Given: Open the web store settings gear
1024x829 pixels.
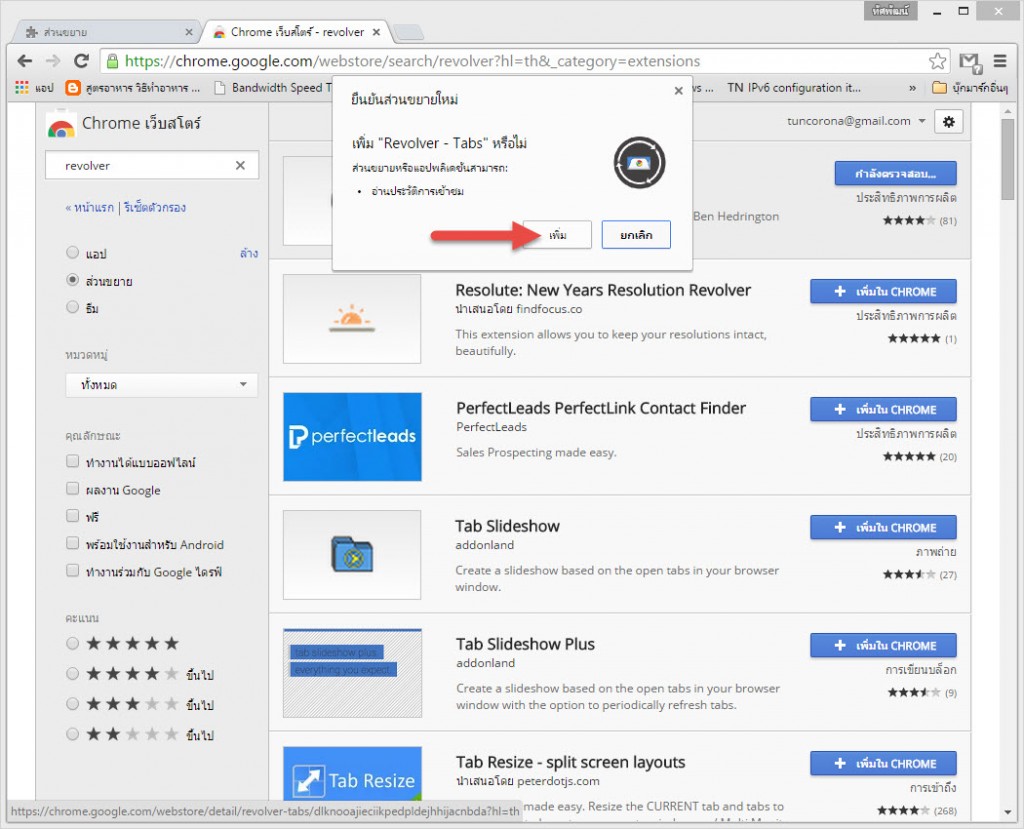Looking at the screenshot, I should click(x=948, y=121).
